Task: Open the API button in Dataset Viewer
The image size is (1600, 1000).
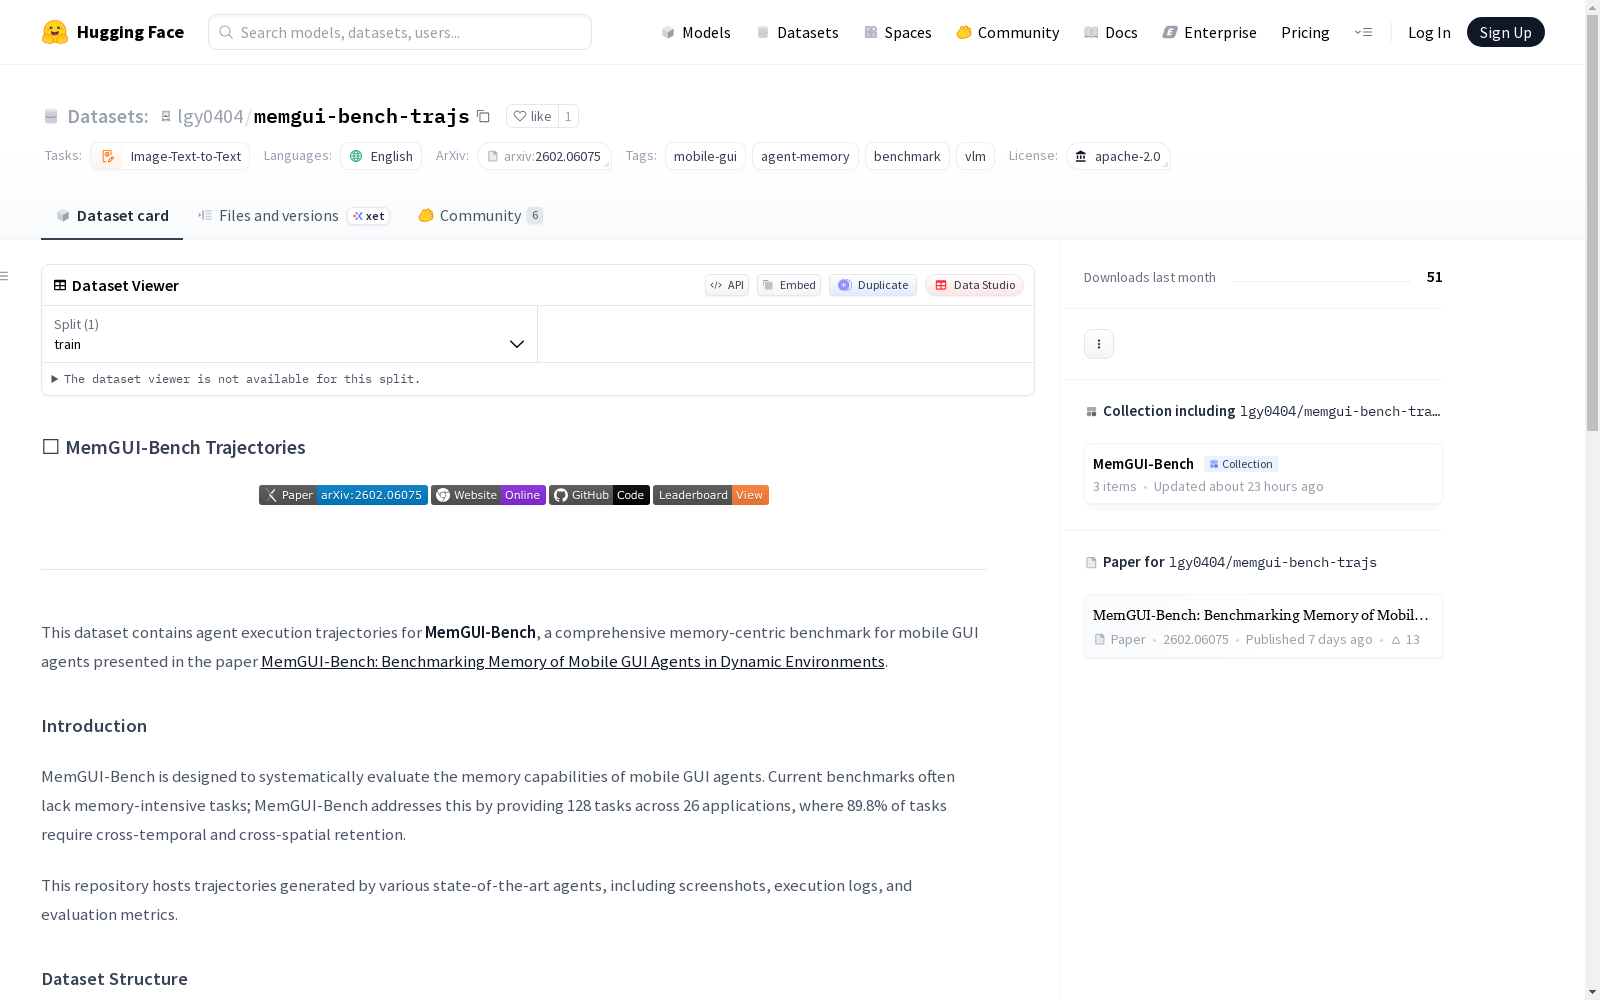Action: 727,285
